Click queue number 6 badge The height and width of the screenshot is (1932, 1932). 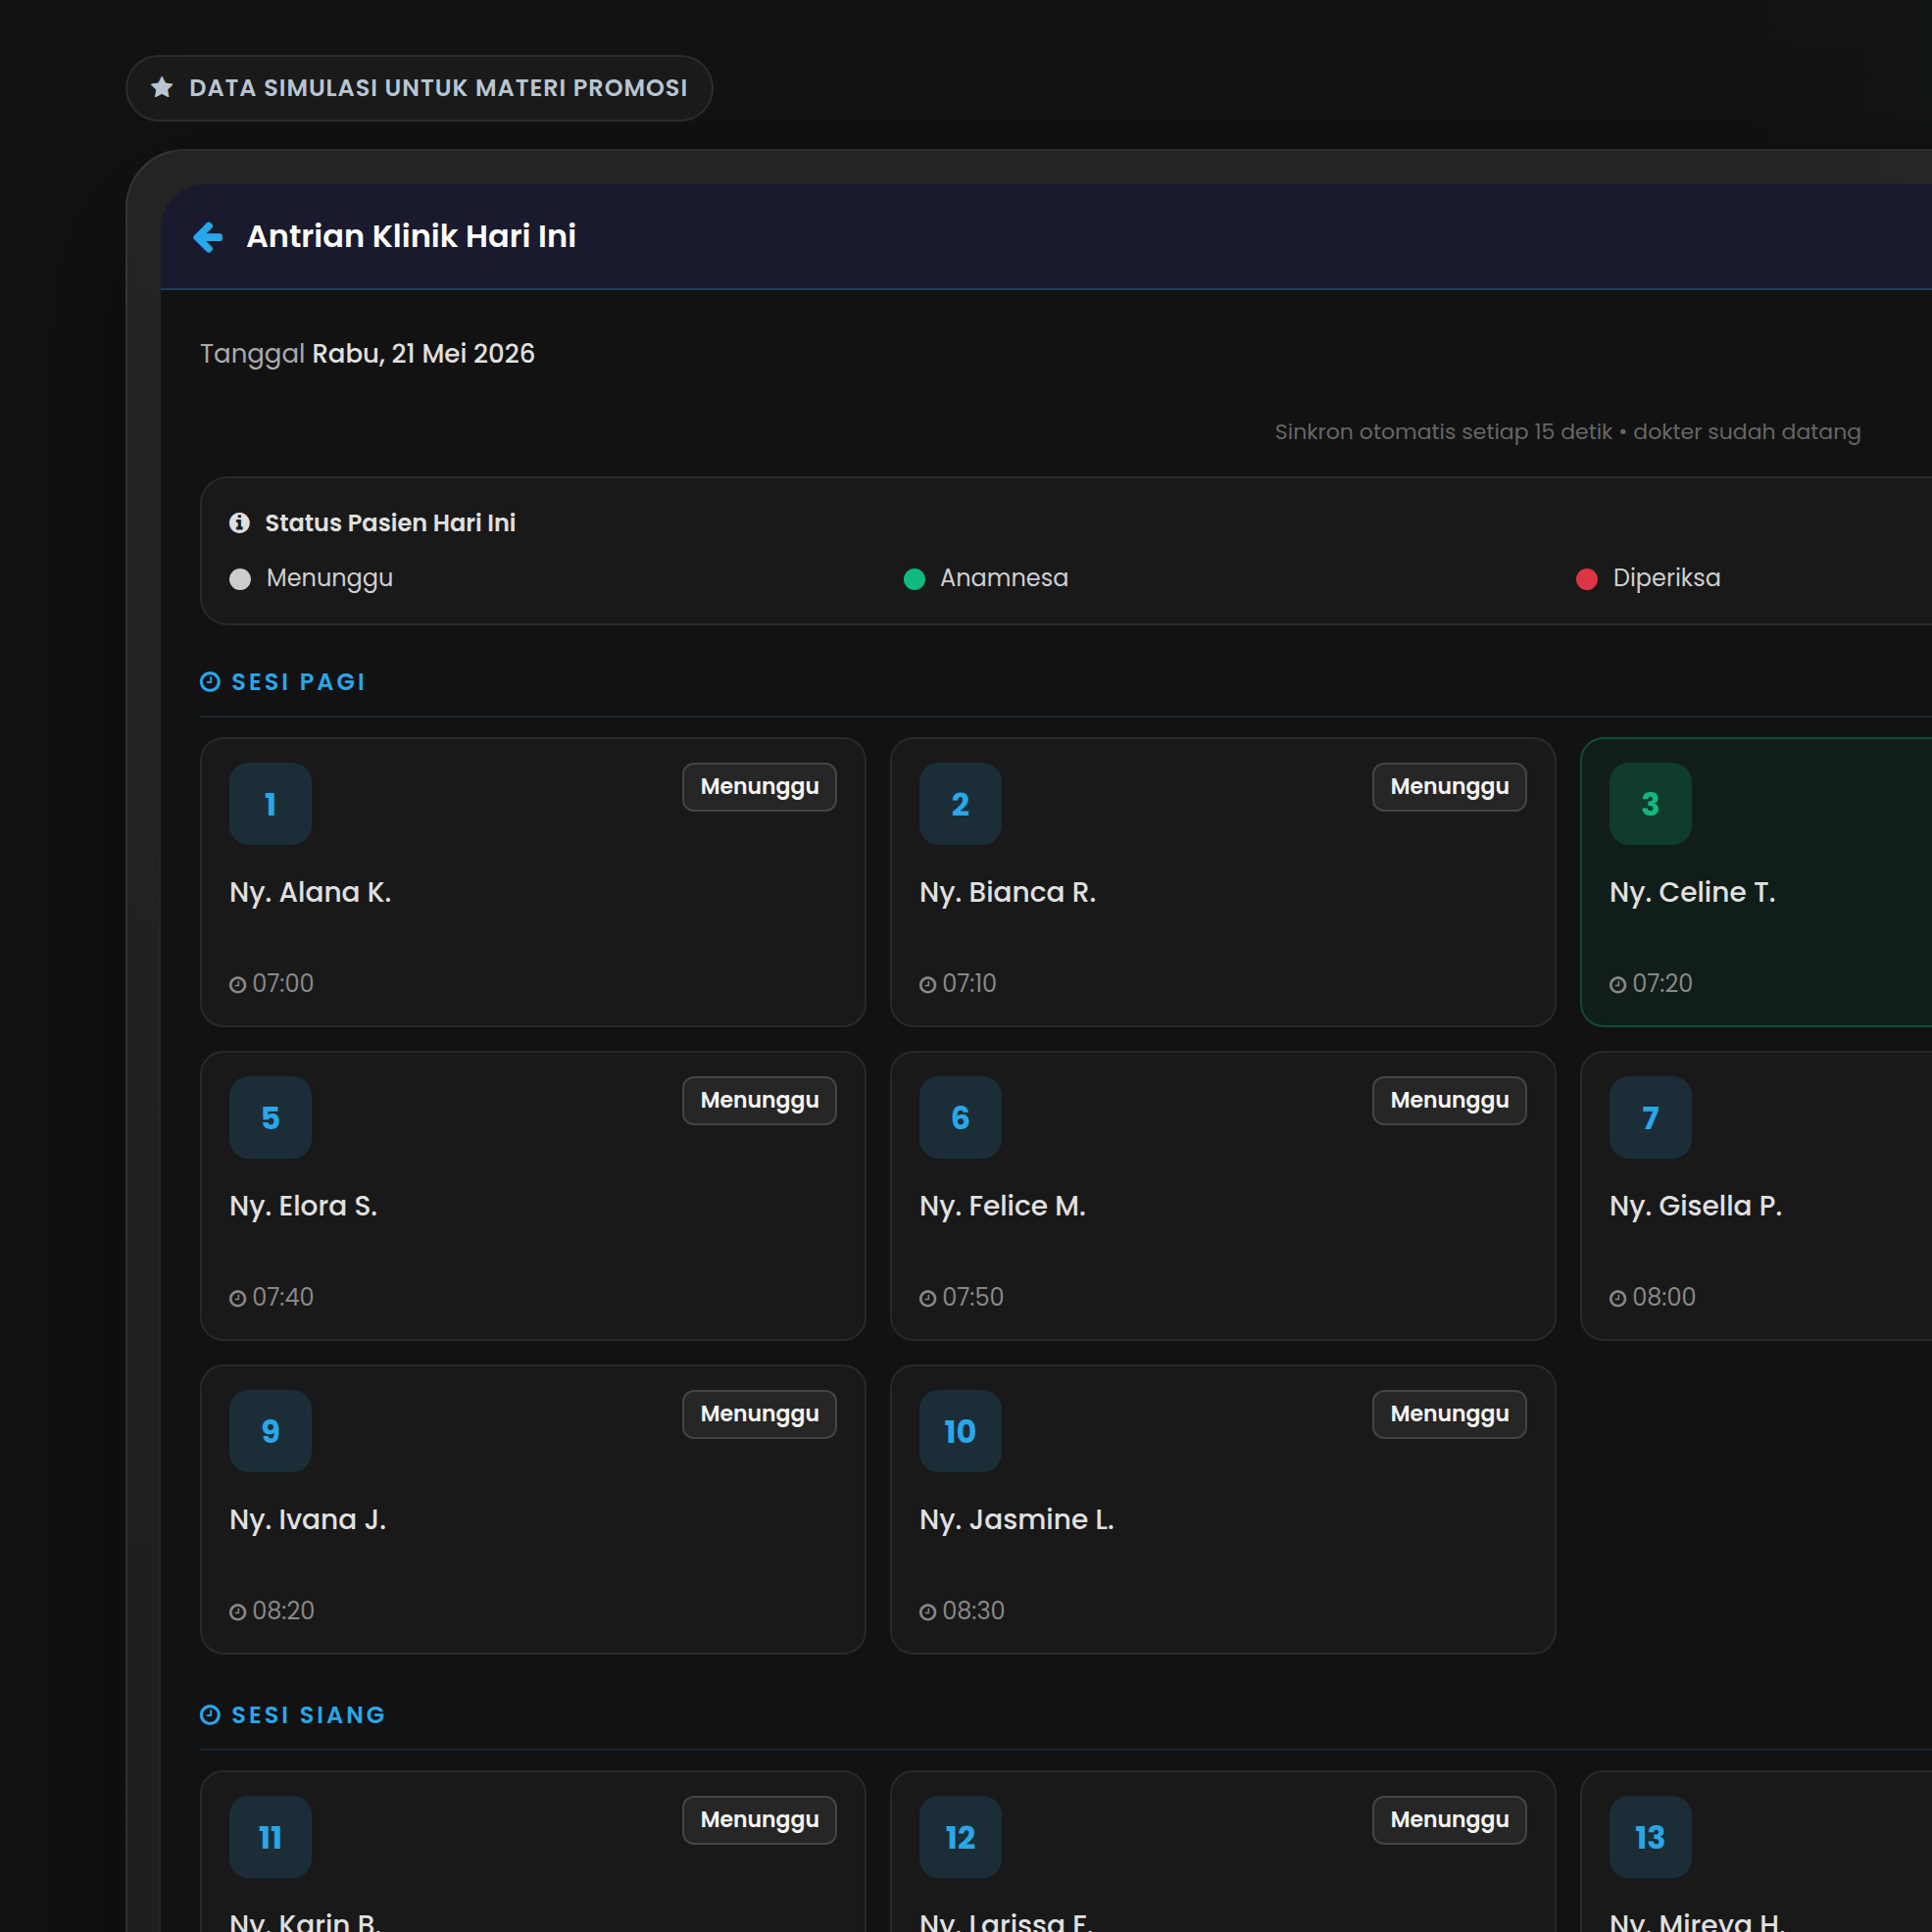960,1117
